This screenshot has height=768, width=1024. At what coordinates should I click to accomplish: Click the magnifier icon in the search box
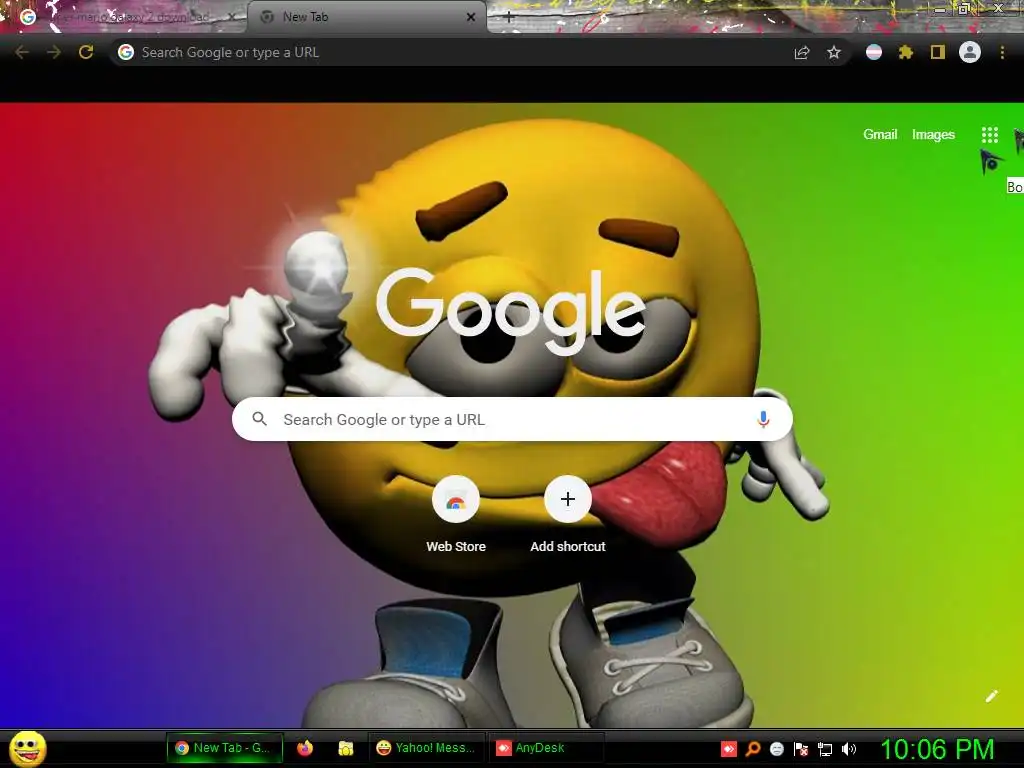click(259, 419)
